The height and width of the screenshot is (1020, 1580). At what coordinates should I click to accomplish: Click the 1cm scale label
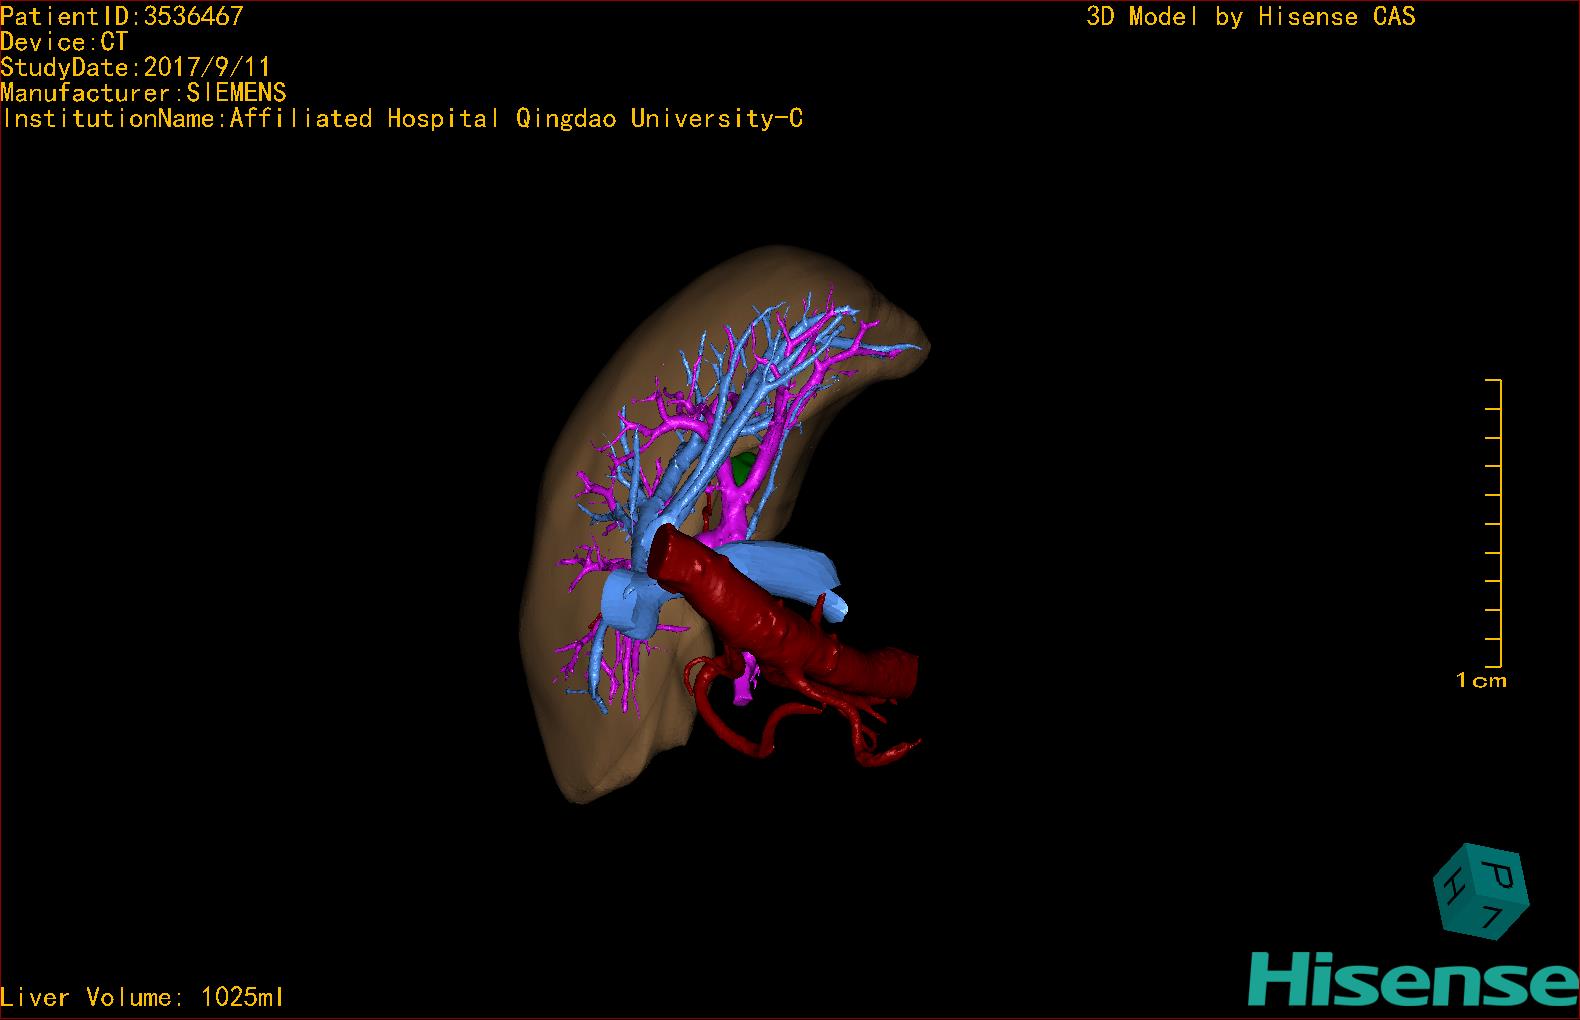tap(1481, 681)
